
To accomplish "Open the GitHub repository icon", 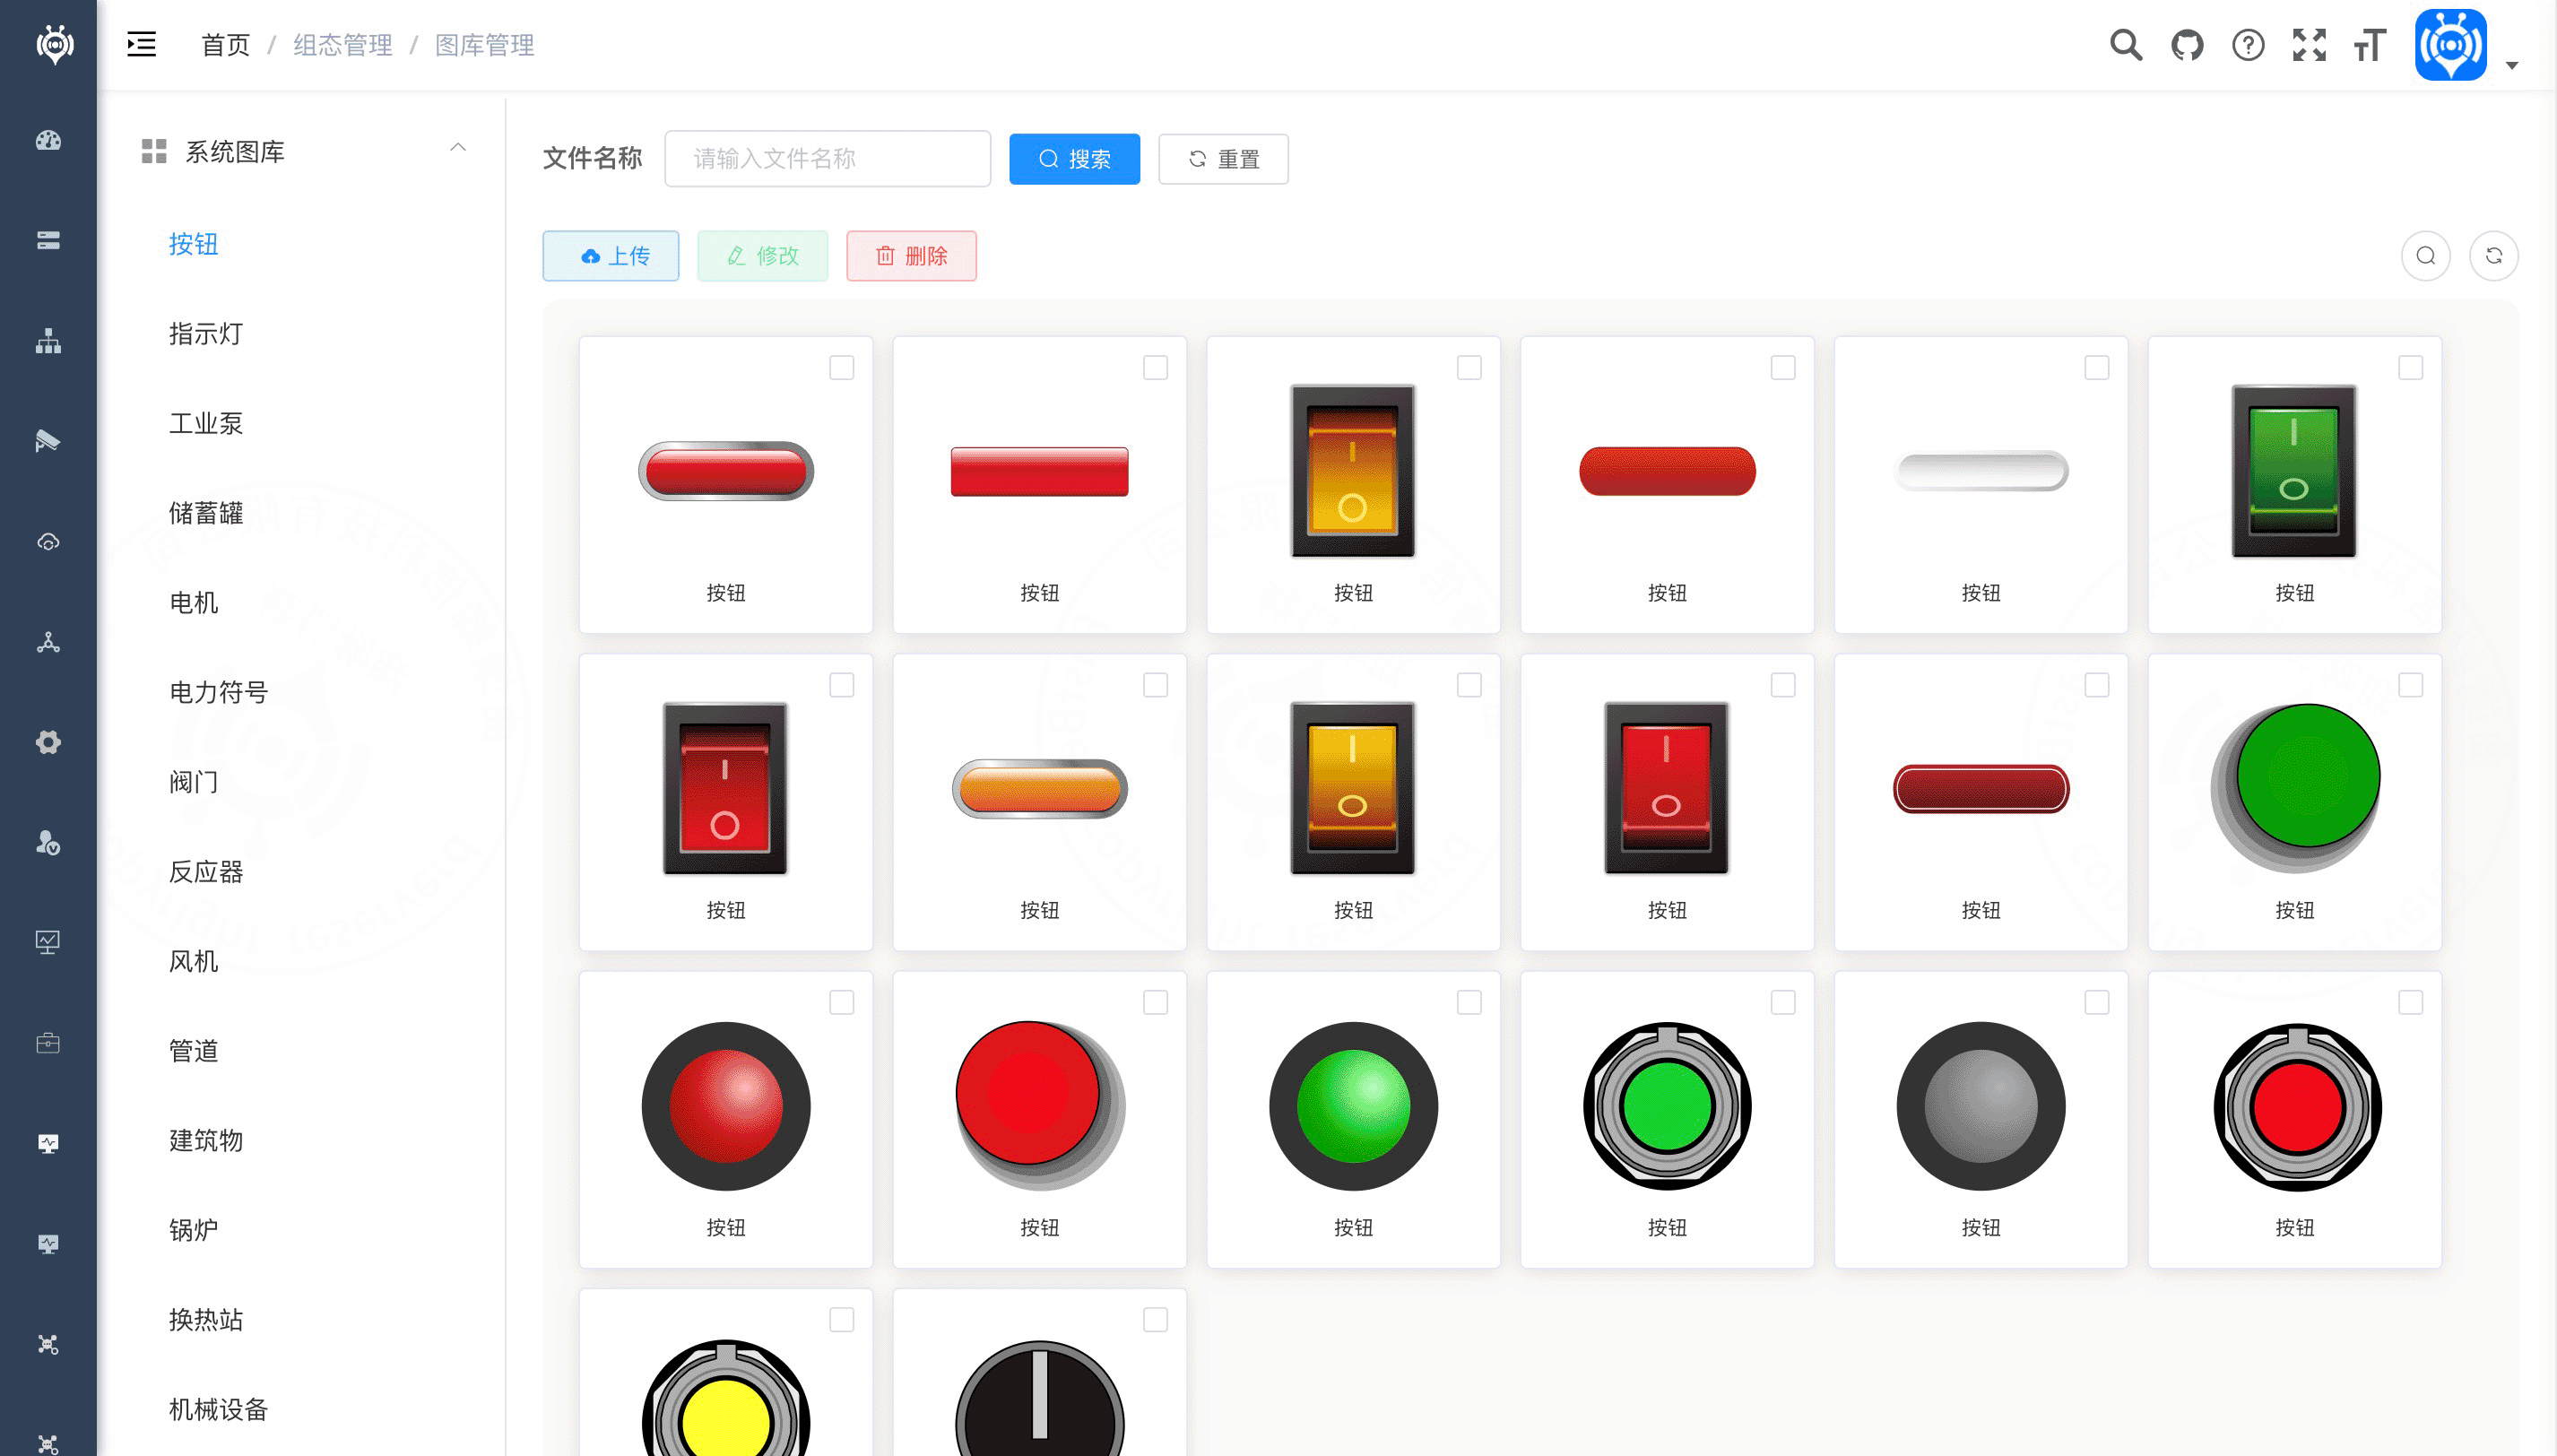I will click(x=2187, y=45).
